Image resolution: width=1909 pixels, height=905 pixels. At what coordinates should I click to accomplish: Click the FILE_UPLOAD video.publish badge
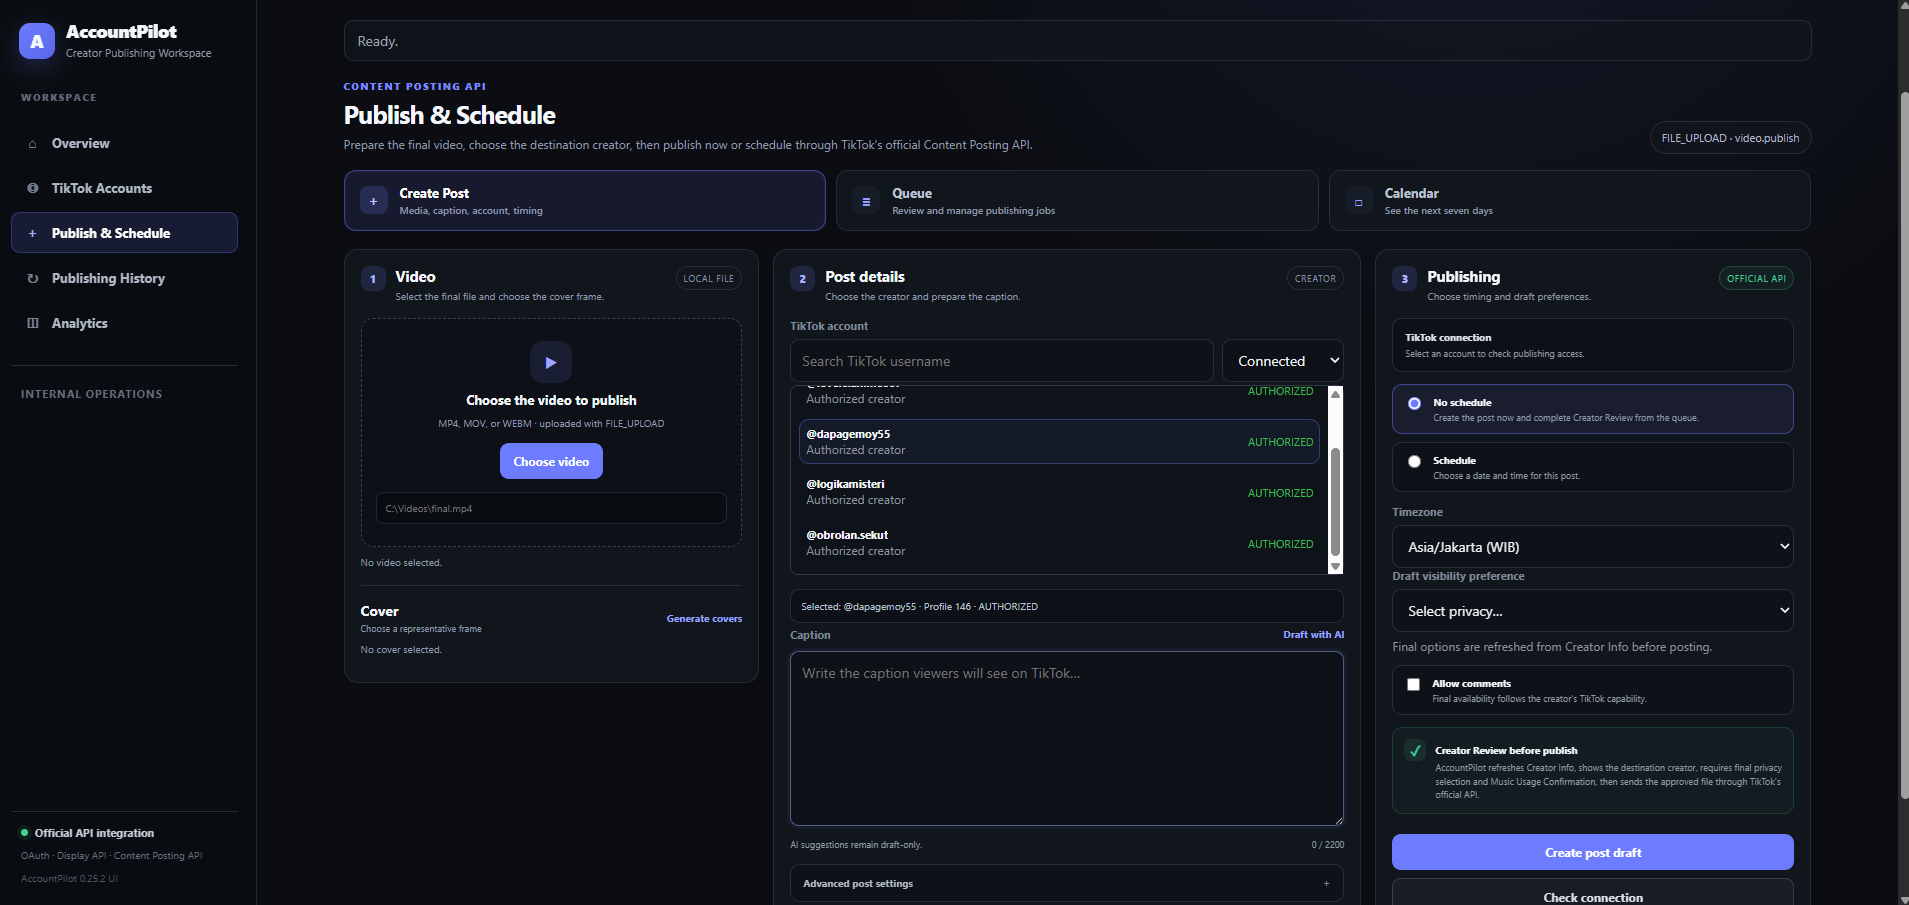[1730, 138]
